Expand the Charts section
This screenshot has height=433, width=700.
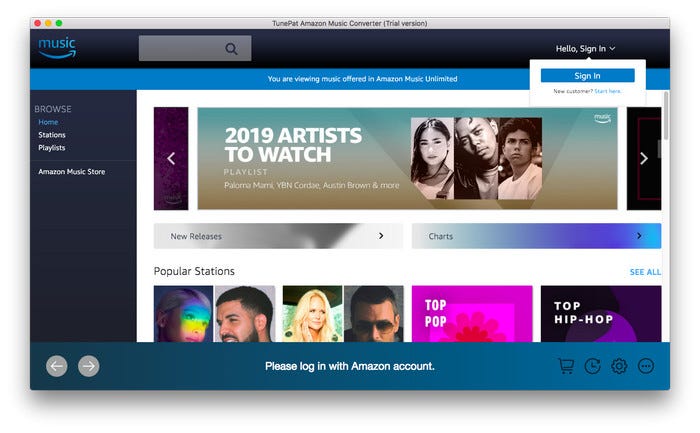(536, 236)
